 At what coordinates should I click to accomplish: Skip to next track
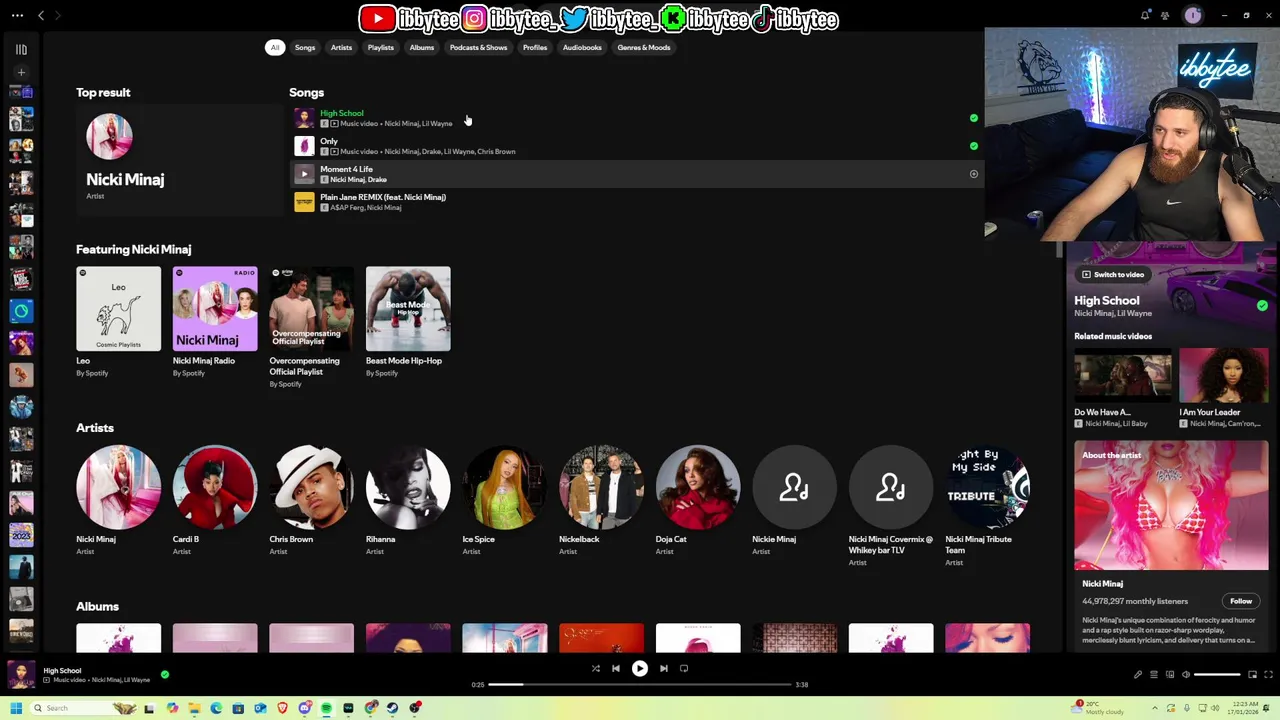click(x=664, y=669)
